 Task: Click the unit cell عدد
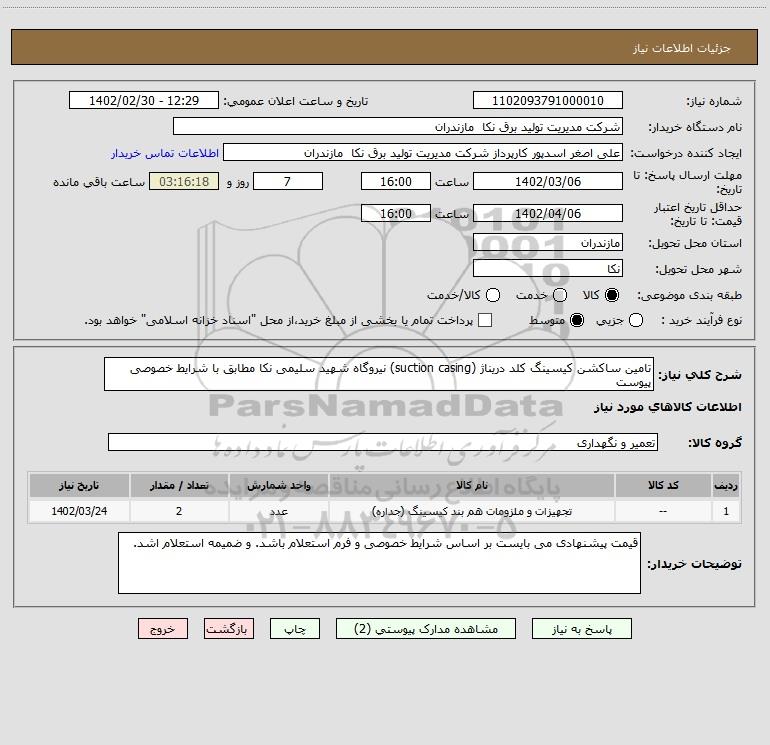(278, 511)
